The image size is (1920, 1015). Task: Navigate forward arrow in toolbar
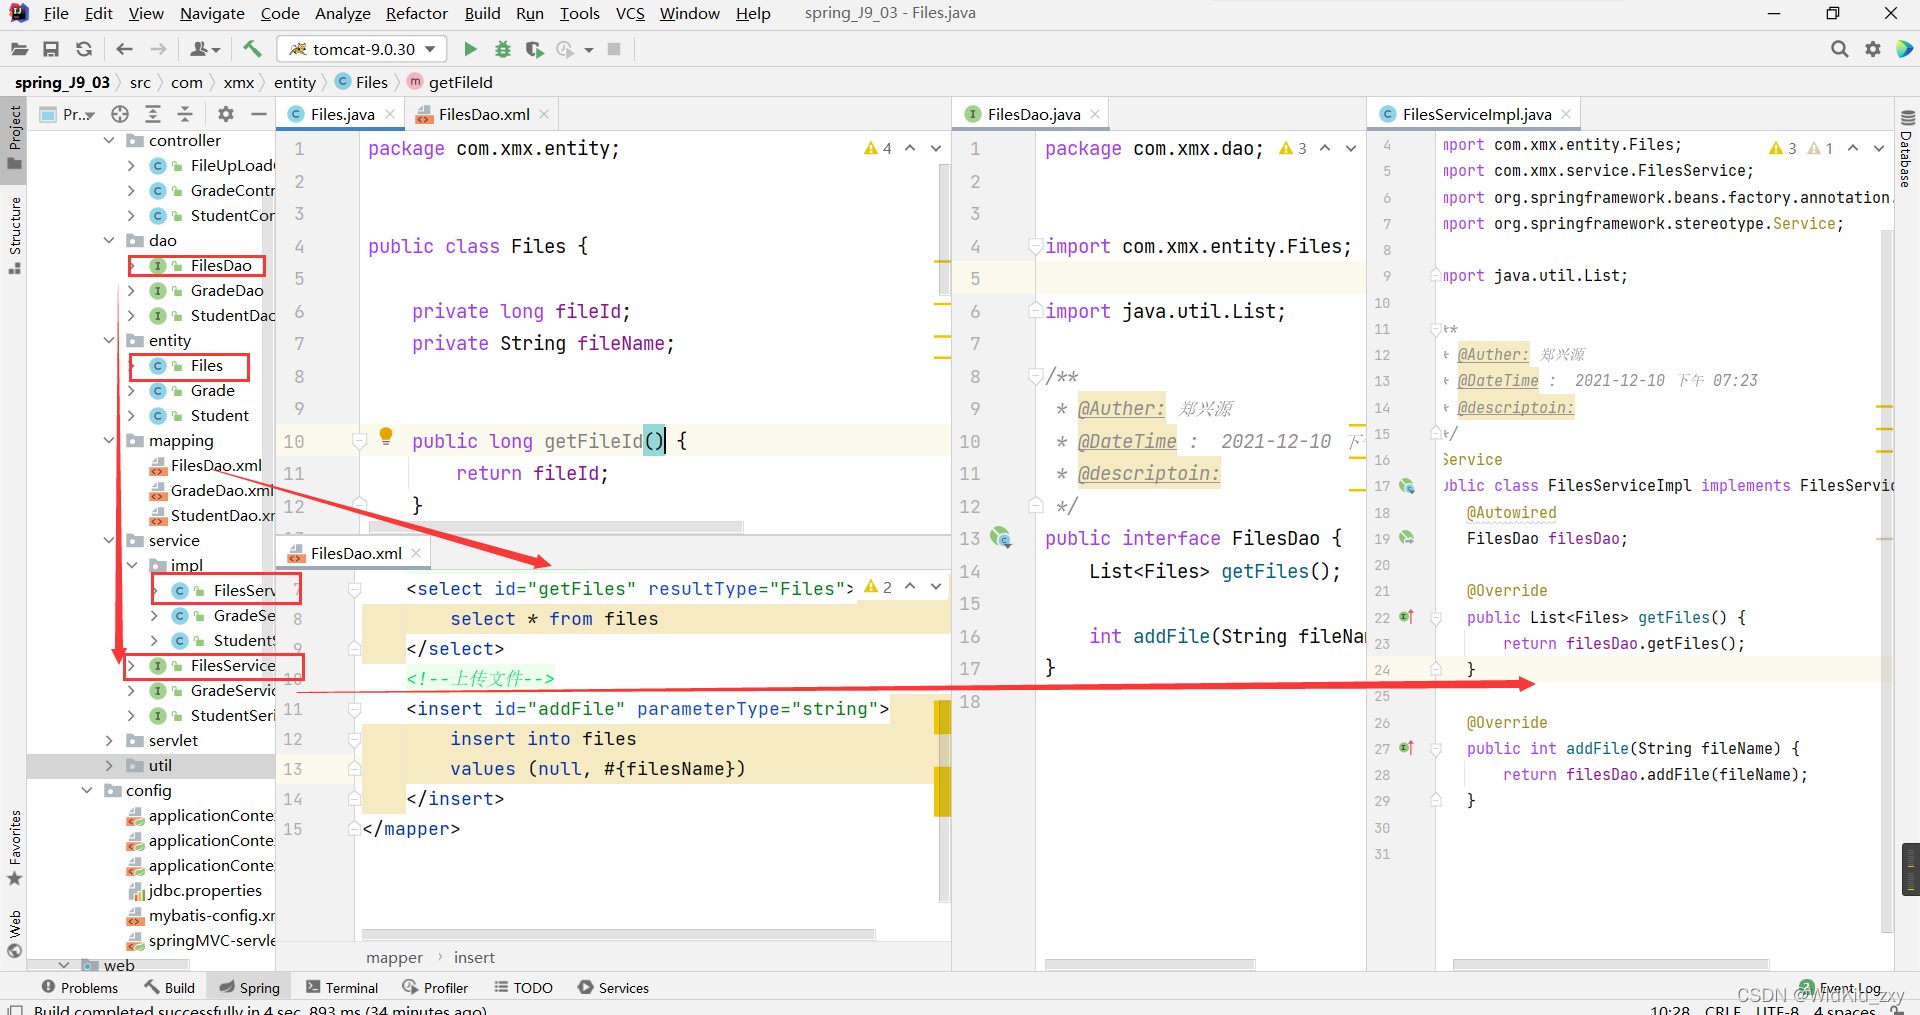point(158,49)
